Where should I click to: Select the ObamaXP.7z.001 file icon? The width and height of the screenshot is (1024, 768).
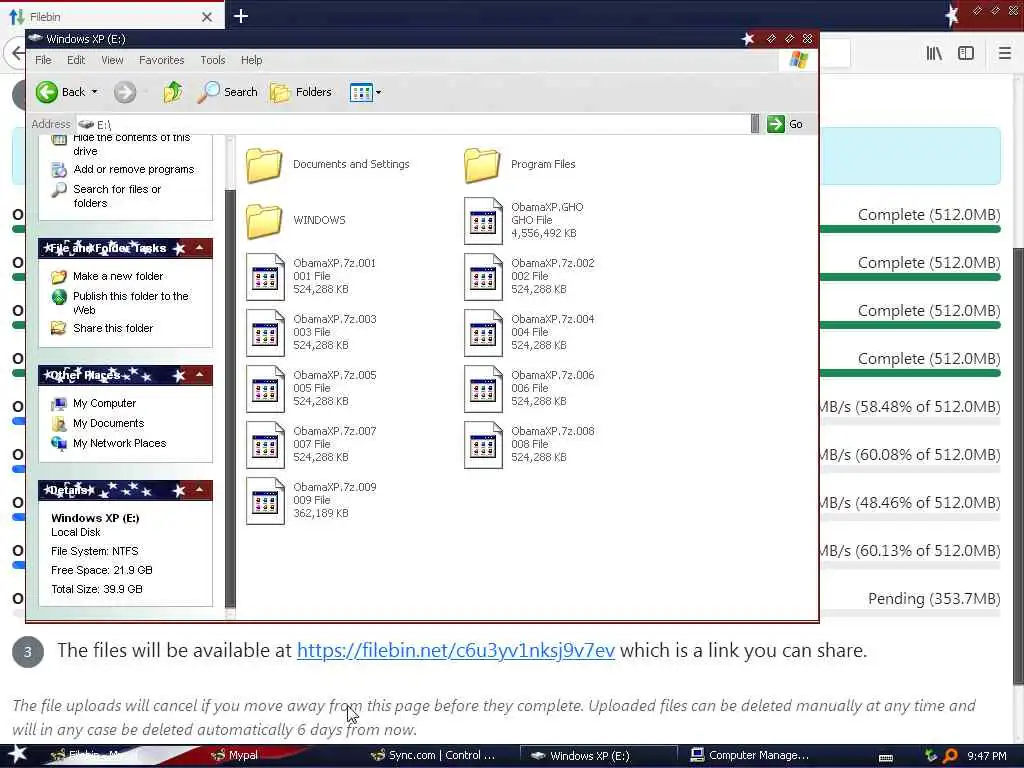(x=265, y=277)
